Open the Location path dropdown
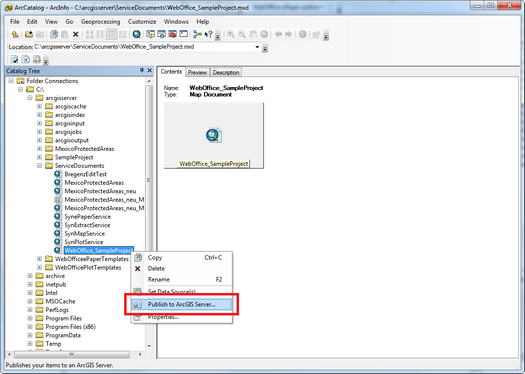This screenshot has height=374, width=525. click(257, 47)
